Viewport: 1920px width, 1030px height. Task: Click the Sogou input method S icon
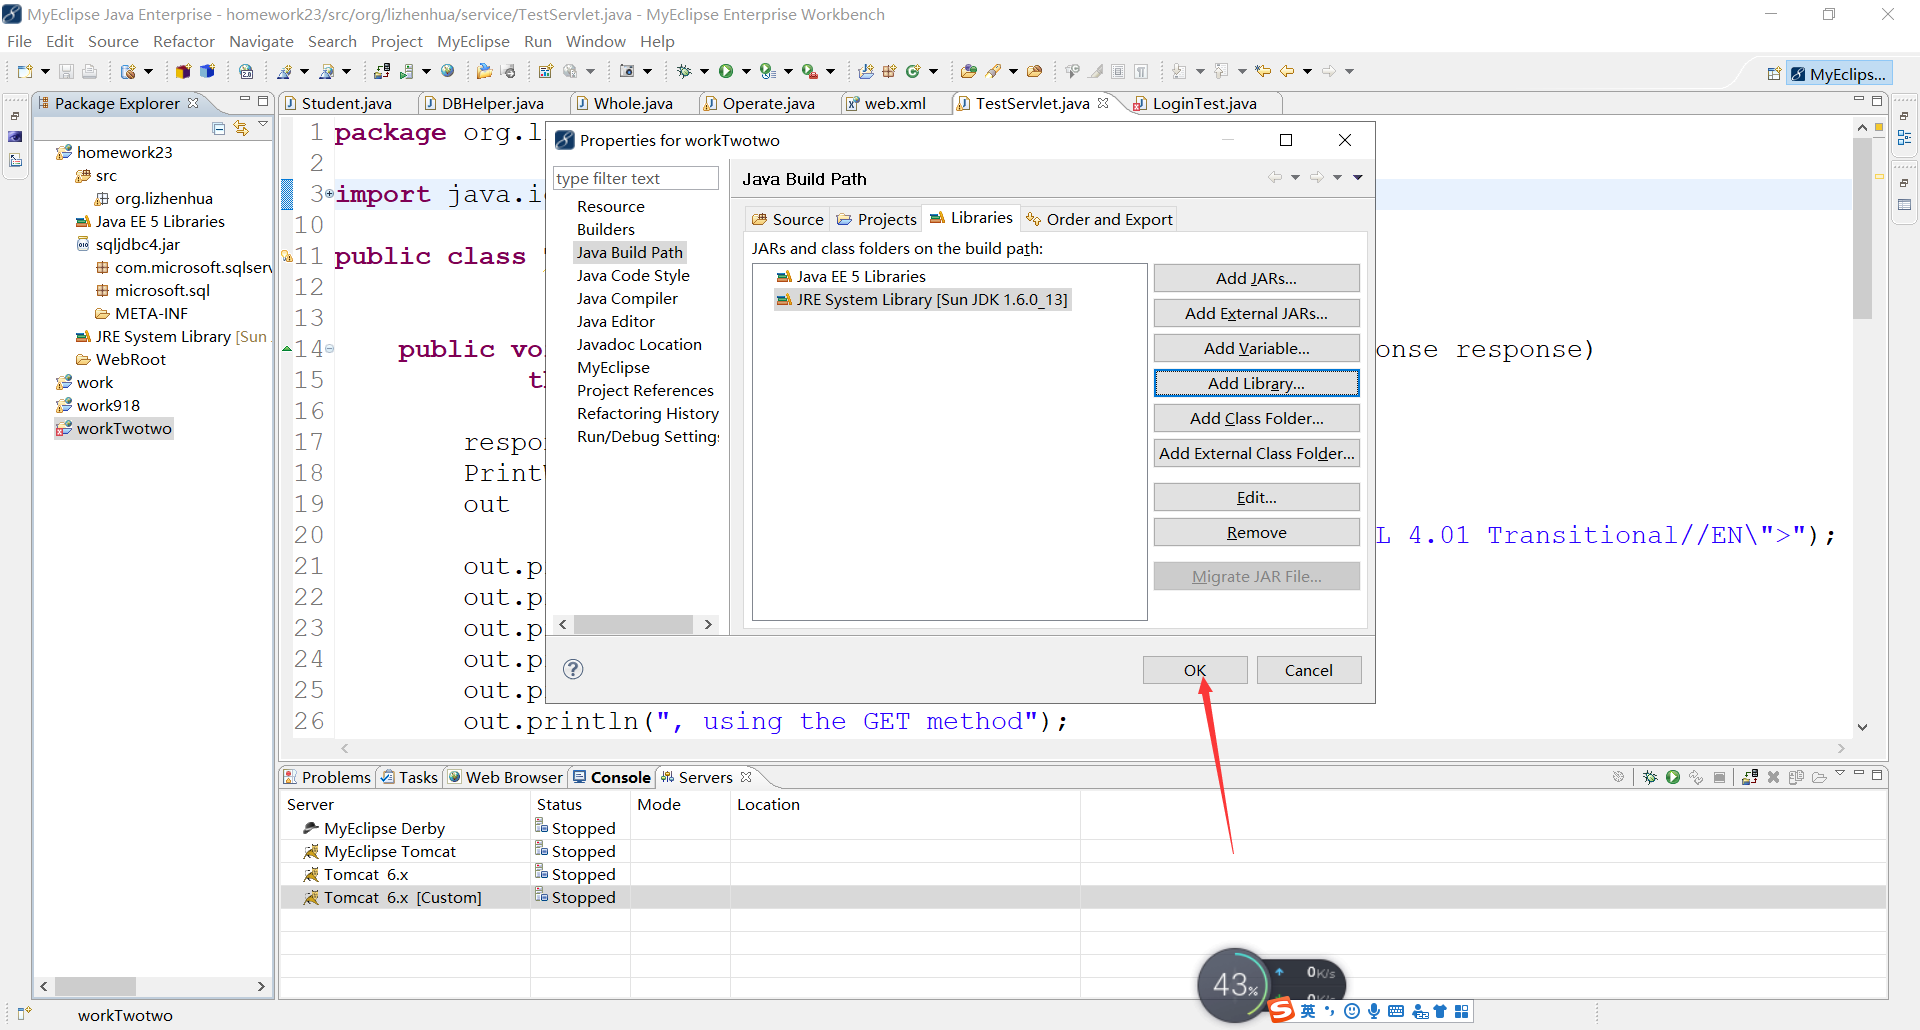(1282, 1010)
